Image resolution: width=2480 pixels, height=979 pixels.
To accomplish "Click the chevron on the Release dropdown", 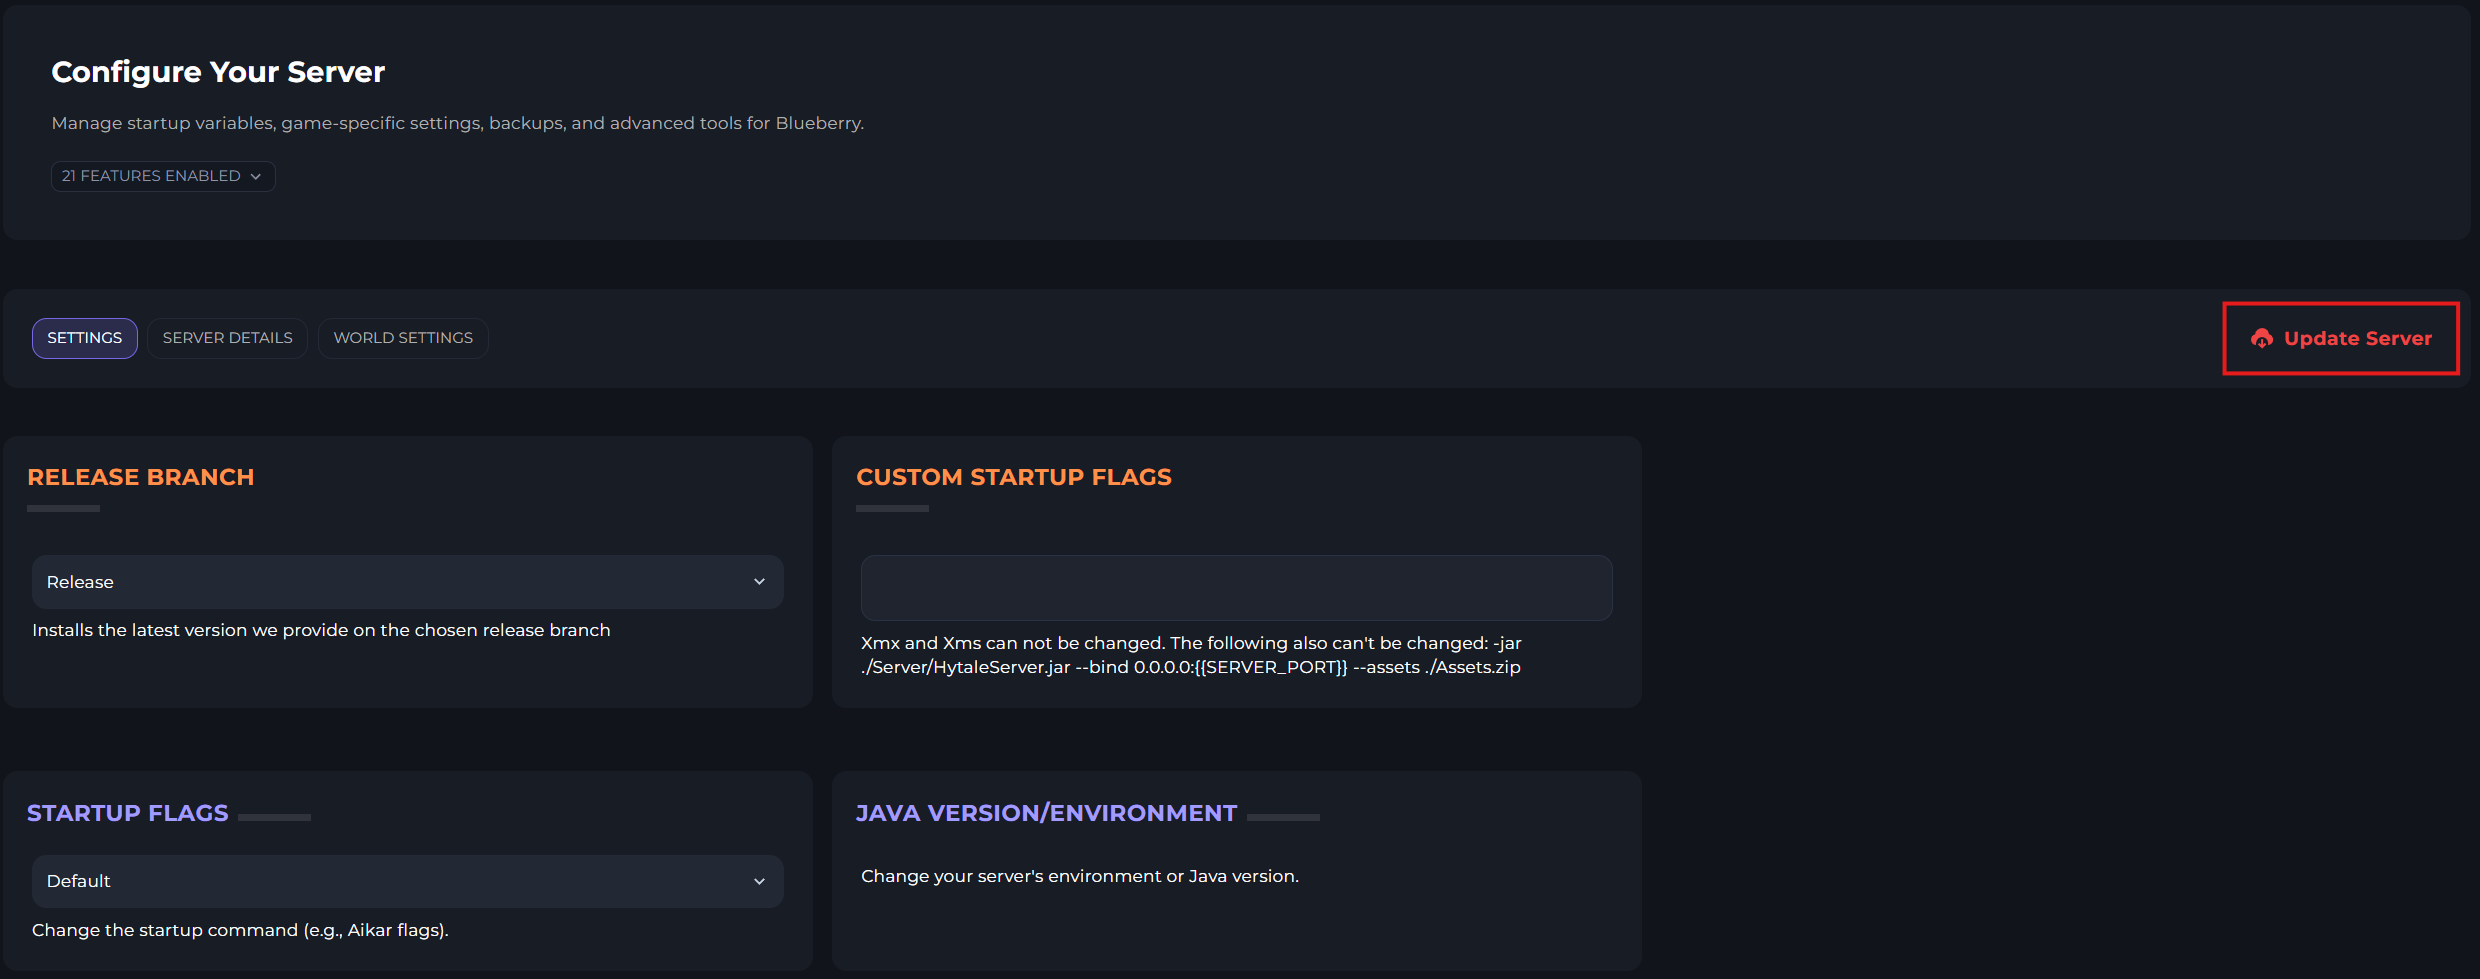I will [x=759, y=582].
